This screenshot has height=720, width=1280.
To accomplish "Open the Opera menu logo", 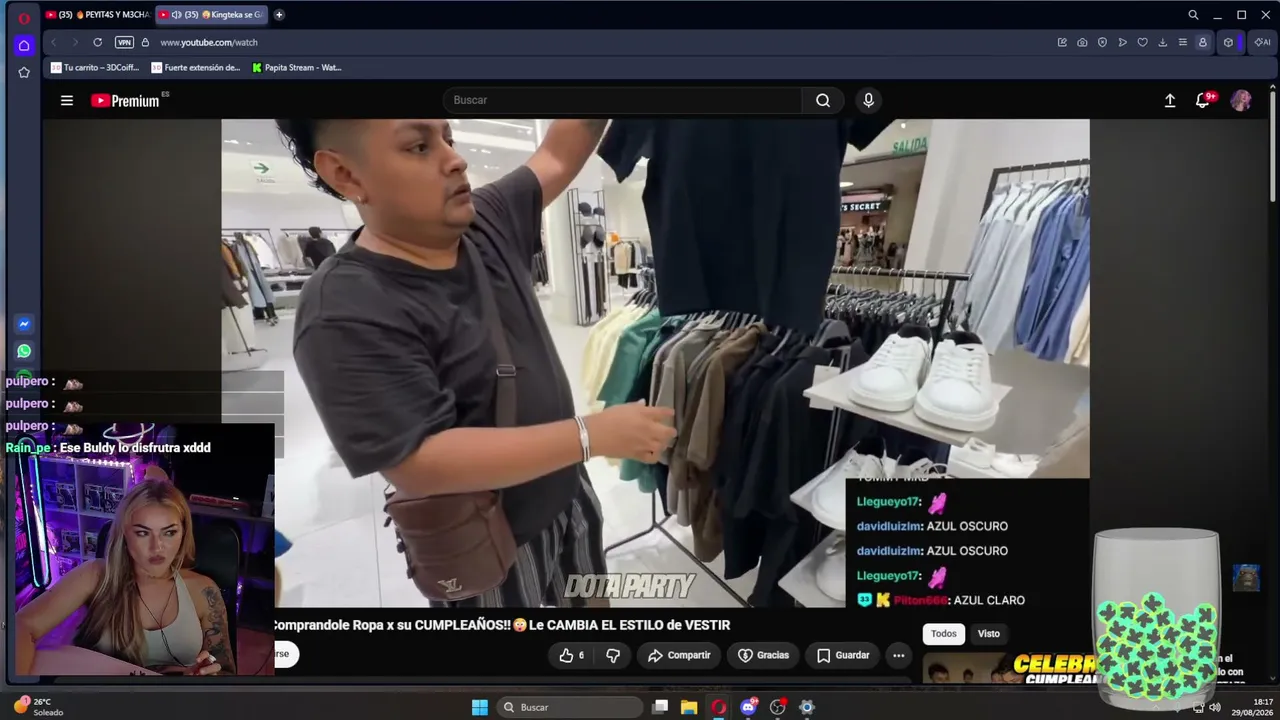I will pyautogui.click(x=24, y=17).
